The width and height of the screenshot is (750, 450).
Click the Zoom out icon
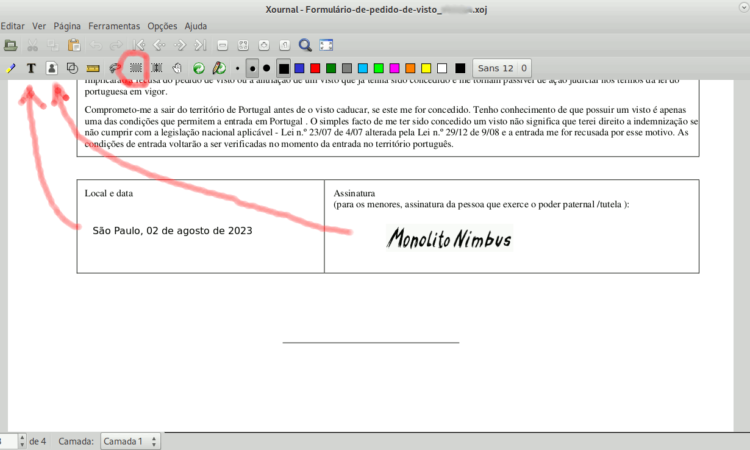click(222, 45)
